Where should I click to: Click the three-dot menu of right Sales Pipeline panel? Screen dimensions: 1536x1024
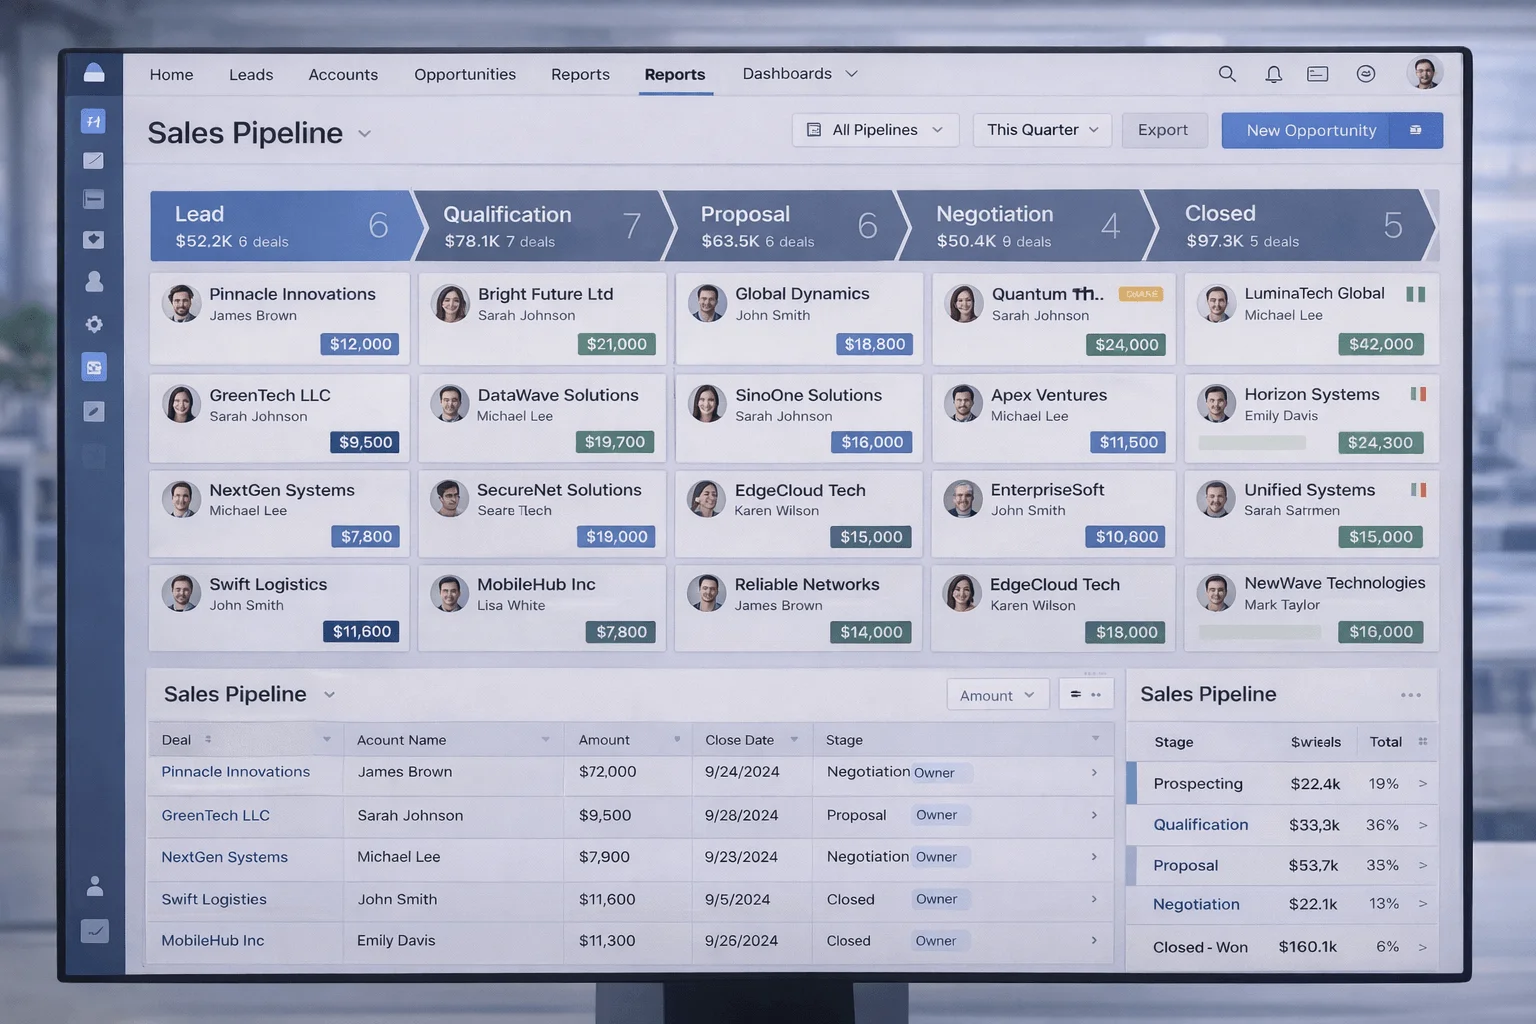tap(1411, 695)
